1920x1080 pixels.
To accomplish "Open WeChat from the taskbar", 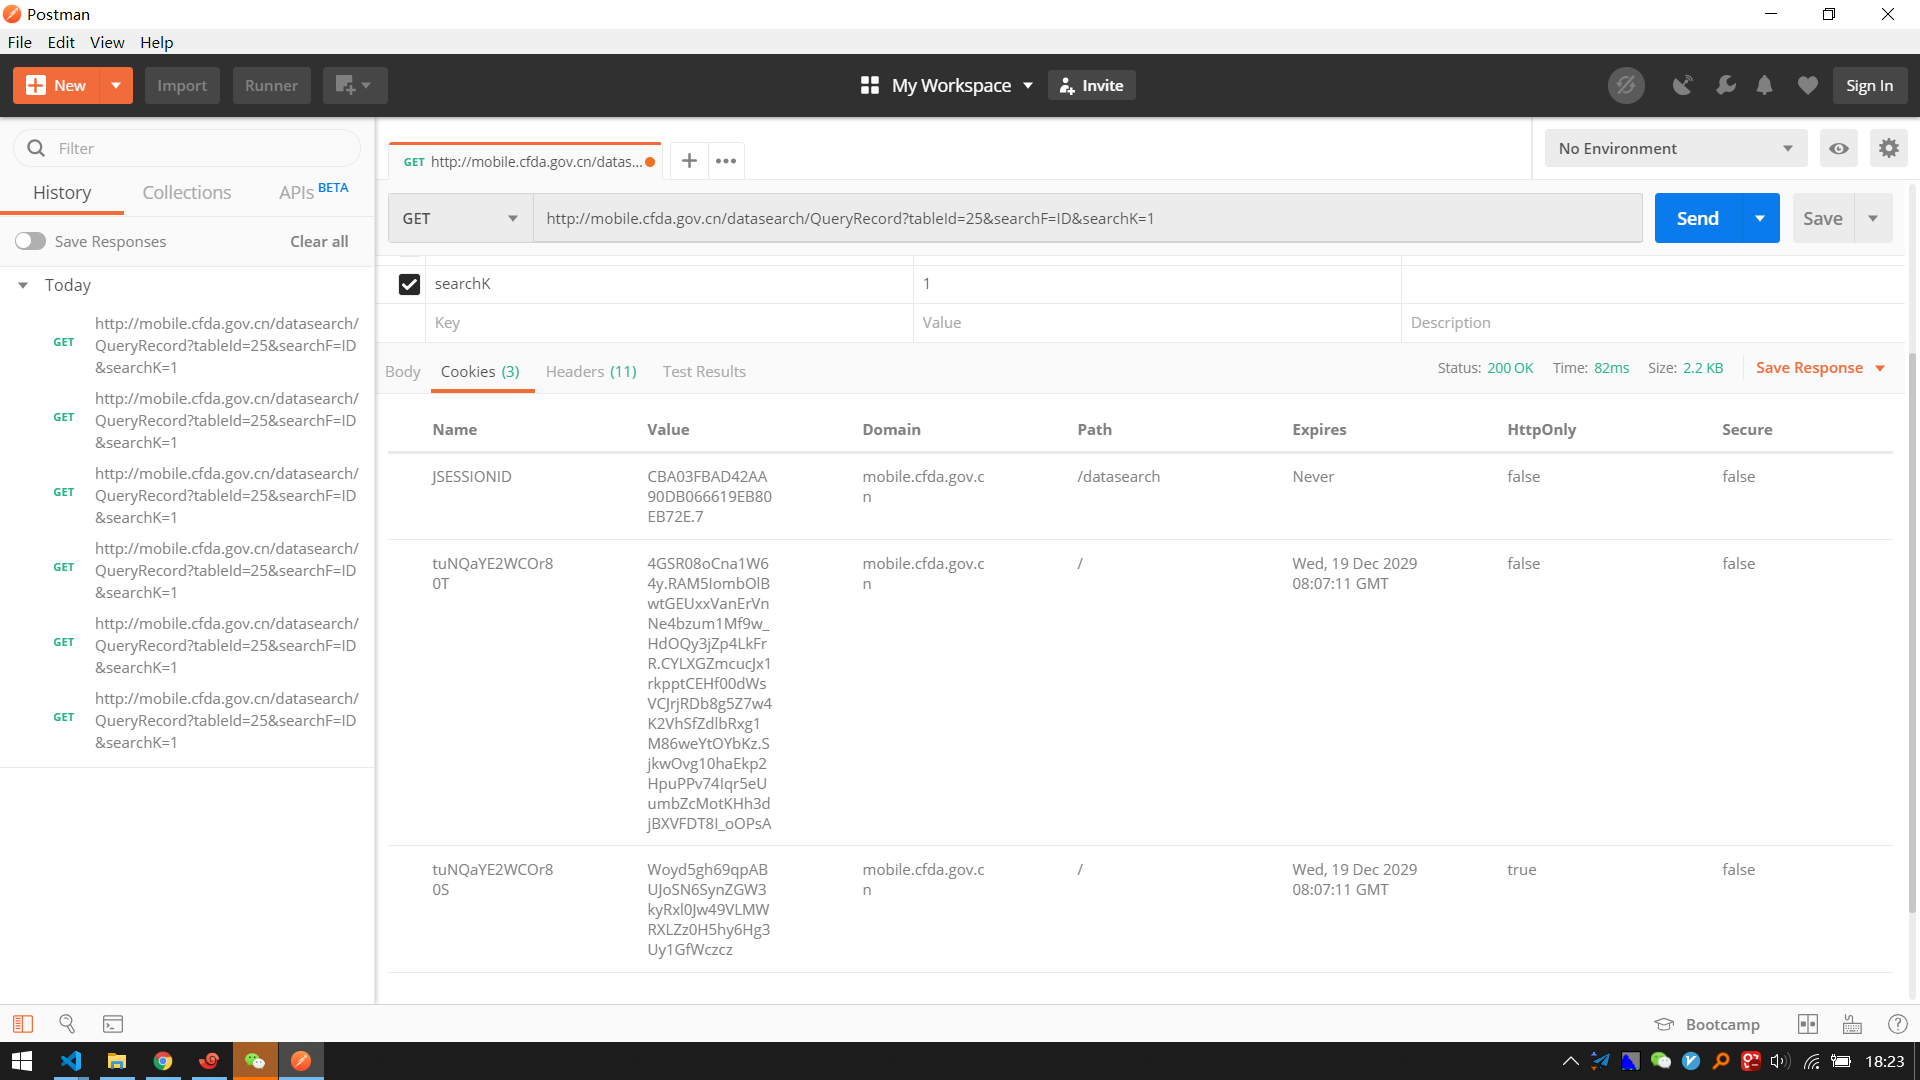I will coord(255,1061).
